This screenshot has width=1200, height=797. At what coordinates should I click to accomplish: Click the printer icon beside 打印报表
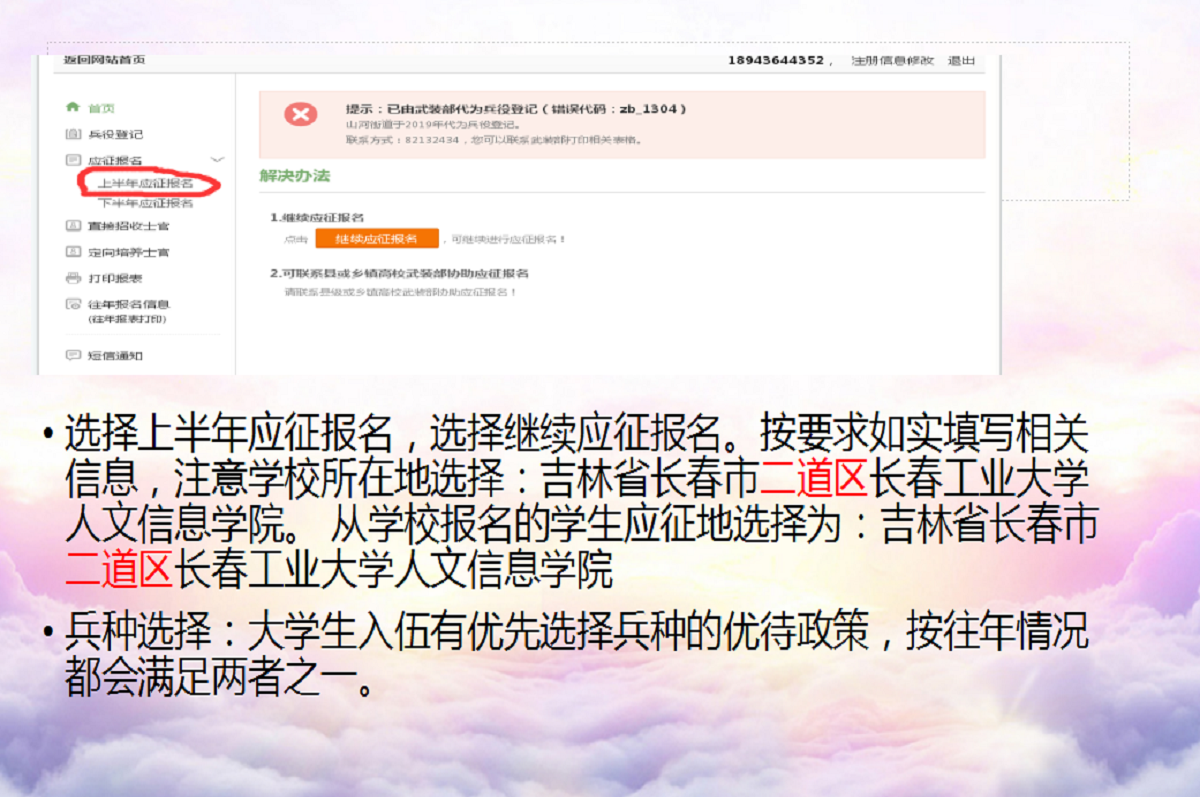coord(72,278)
